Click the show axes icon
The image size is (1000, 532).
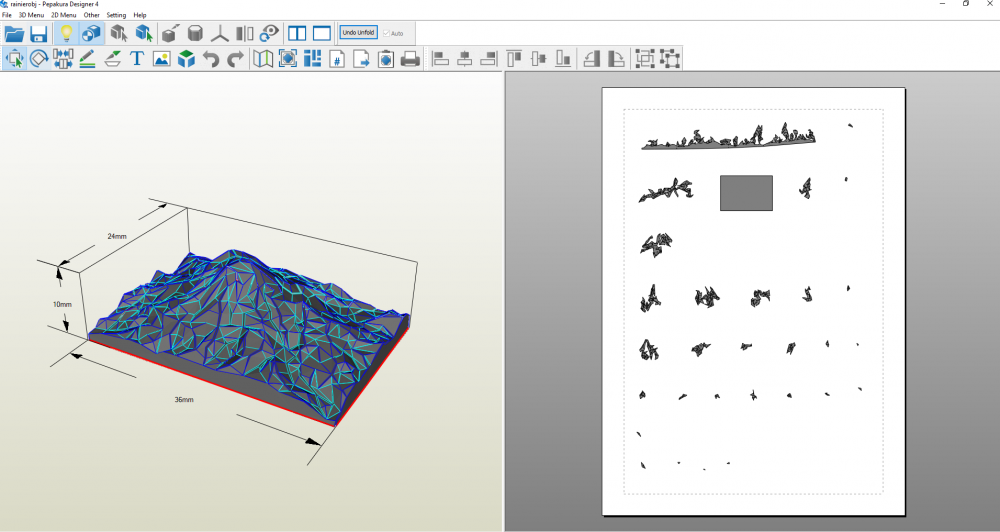point(220,34)
